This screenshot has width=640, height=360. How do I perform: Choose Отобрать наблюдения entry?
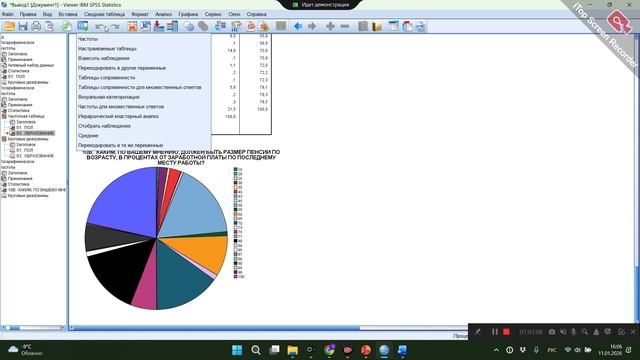(144, 126)
